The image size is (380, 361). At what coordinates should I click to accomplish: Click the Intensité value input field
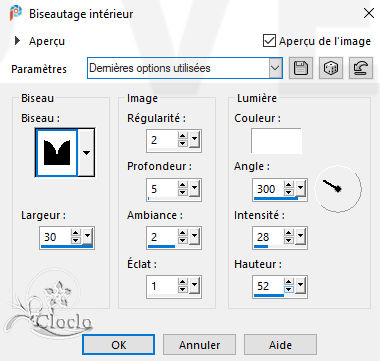(268, 237)
